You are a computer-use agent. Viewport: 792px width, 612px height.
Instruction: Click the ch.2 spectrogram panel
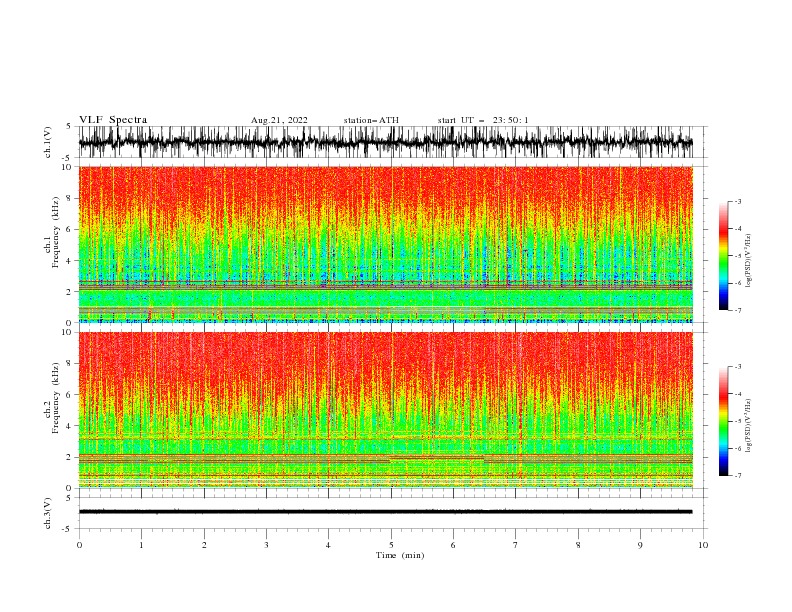(x=386, y=410)
